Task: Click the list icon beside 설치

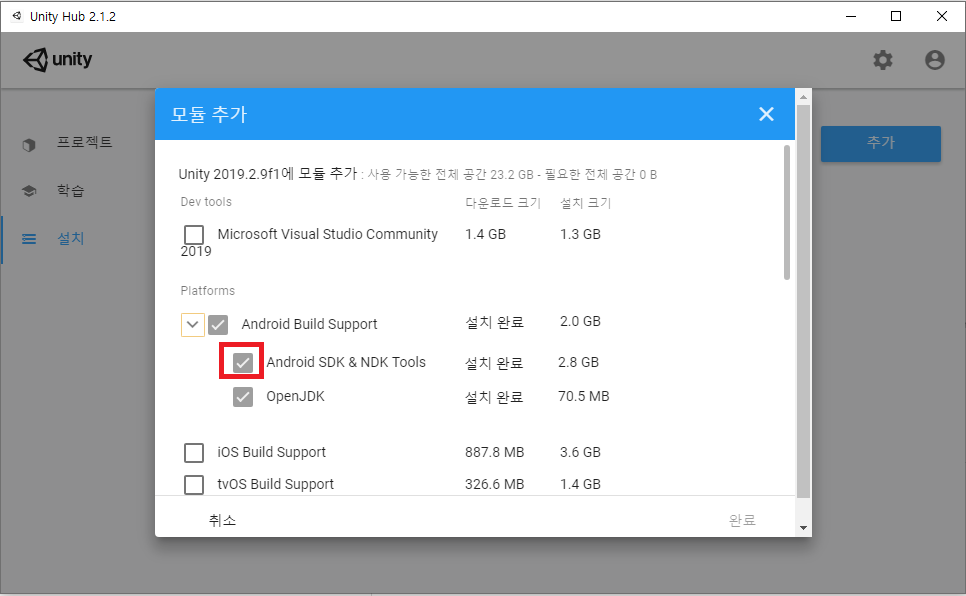Action: pos(29,239)
